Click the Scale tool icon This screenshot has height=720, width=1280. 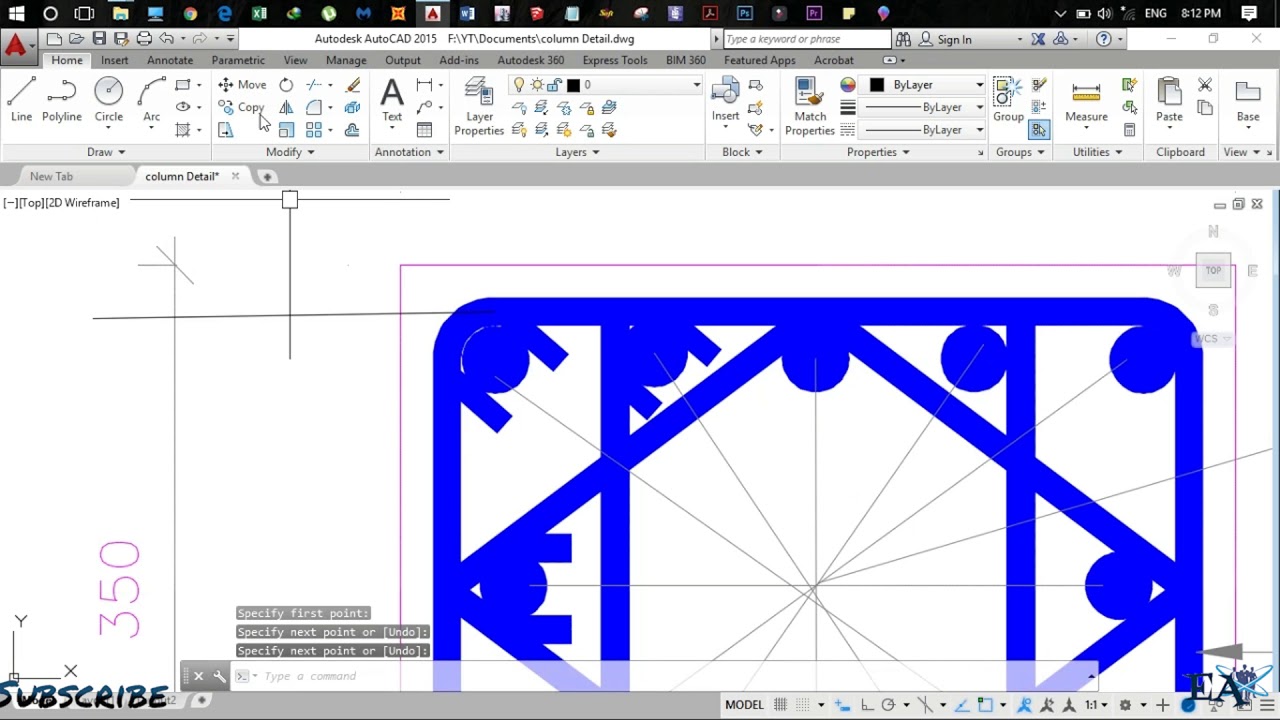pos(286,130)
